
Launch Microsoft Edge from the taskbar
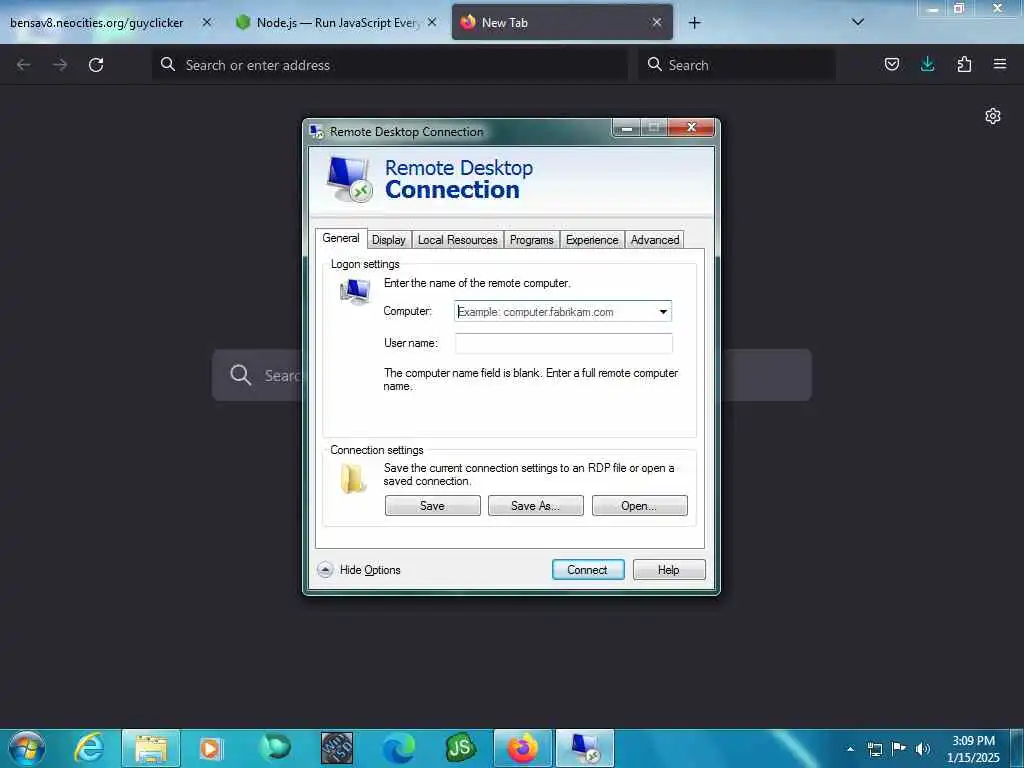[398, 748]
